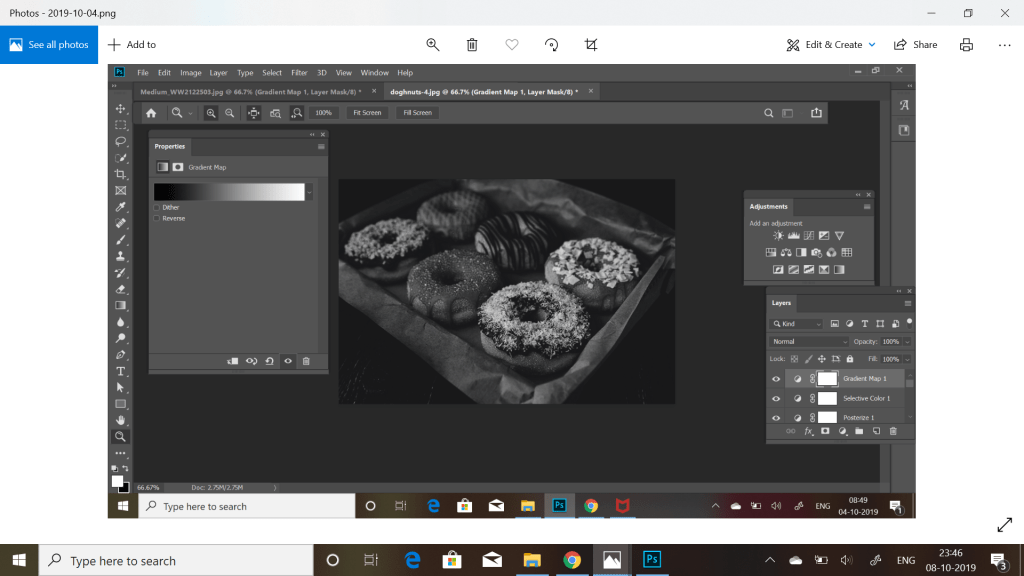This screenshot has height=576, width=1024.
Task: Open the Normal blend mode dropdown
Action: point(809,341)
